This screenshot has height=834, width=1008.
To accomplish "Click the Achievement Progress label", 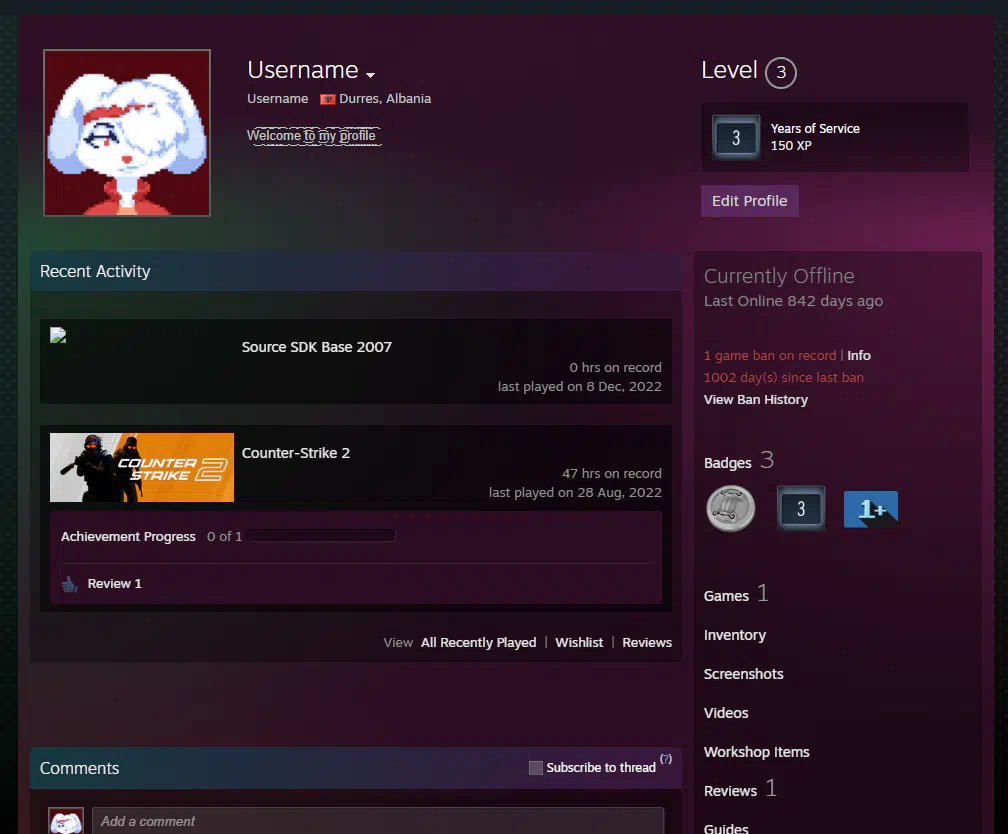I will 128,536.
